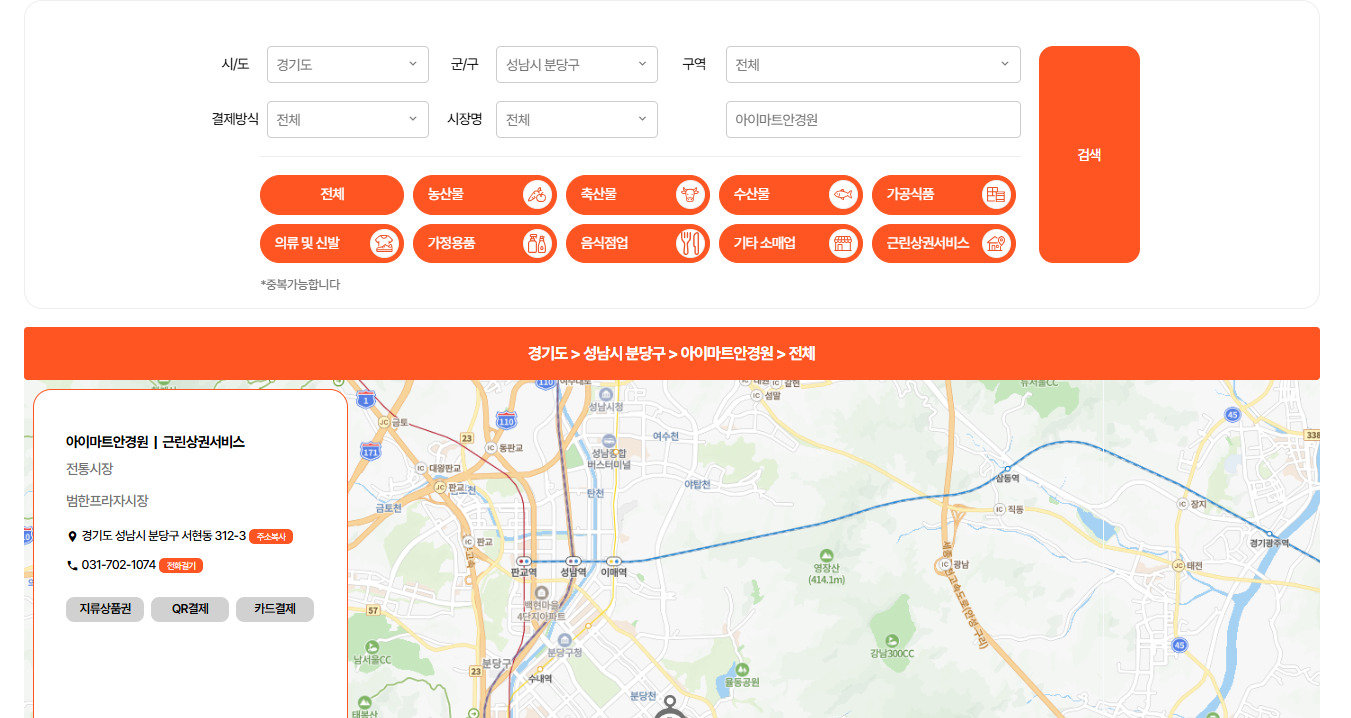Click 분당구청 marker on the map
1351x718 pixels.
point(565,645)
